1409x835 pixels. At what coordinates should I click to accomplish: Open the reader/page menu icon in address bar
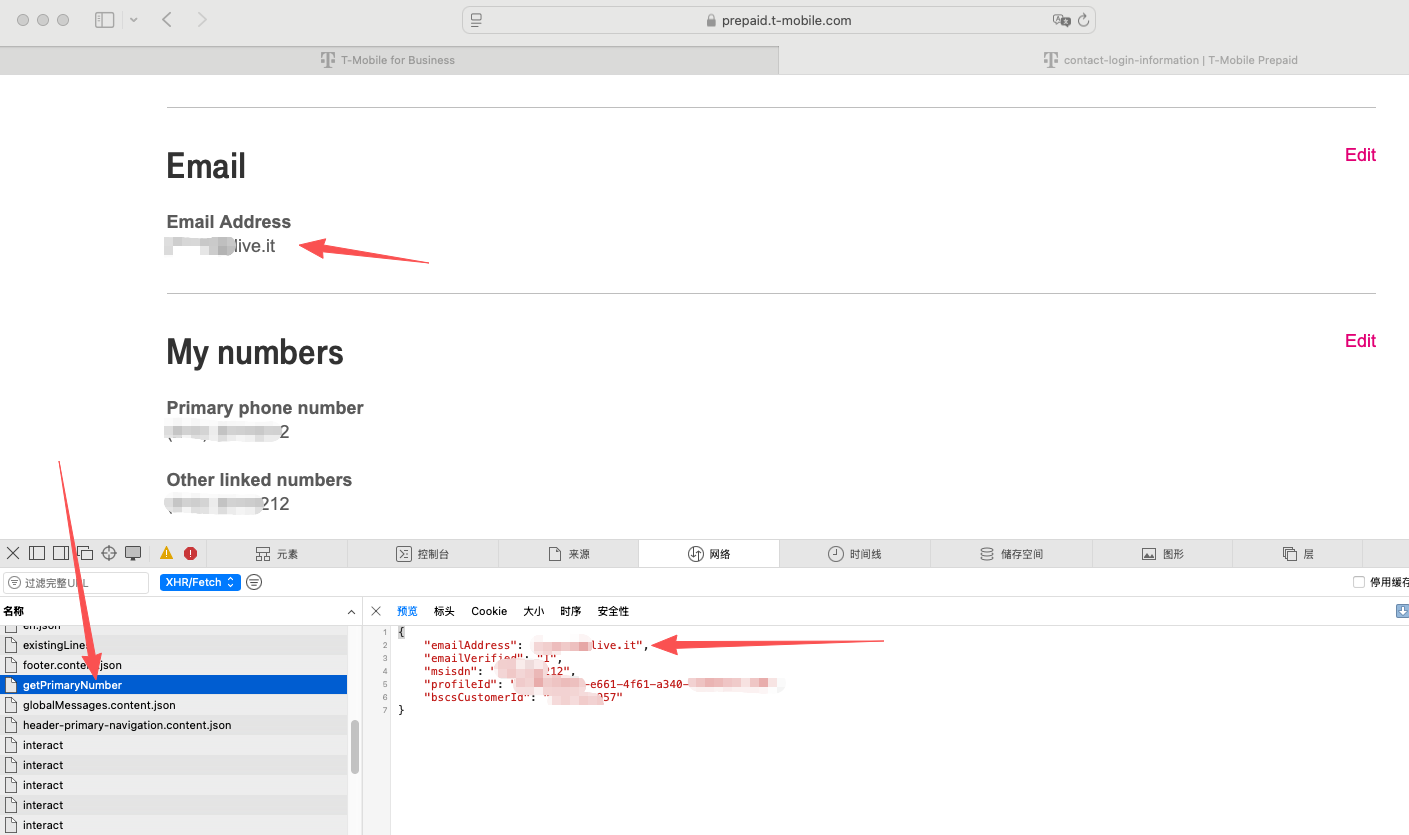point(476,20)
